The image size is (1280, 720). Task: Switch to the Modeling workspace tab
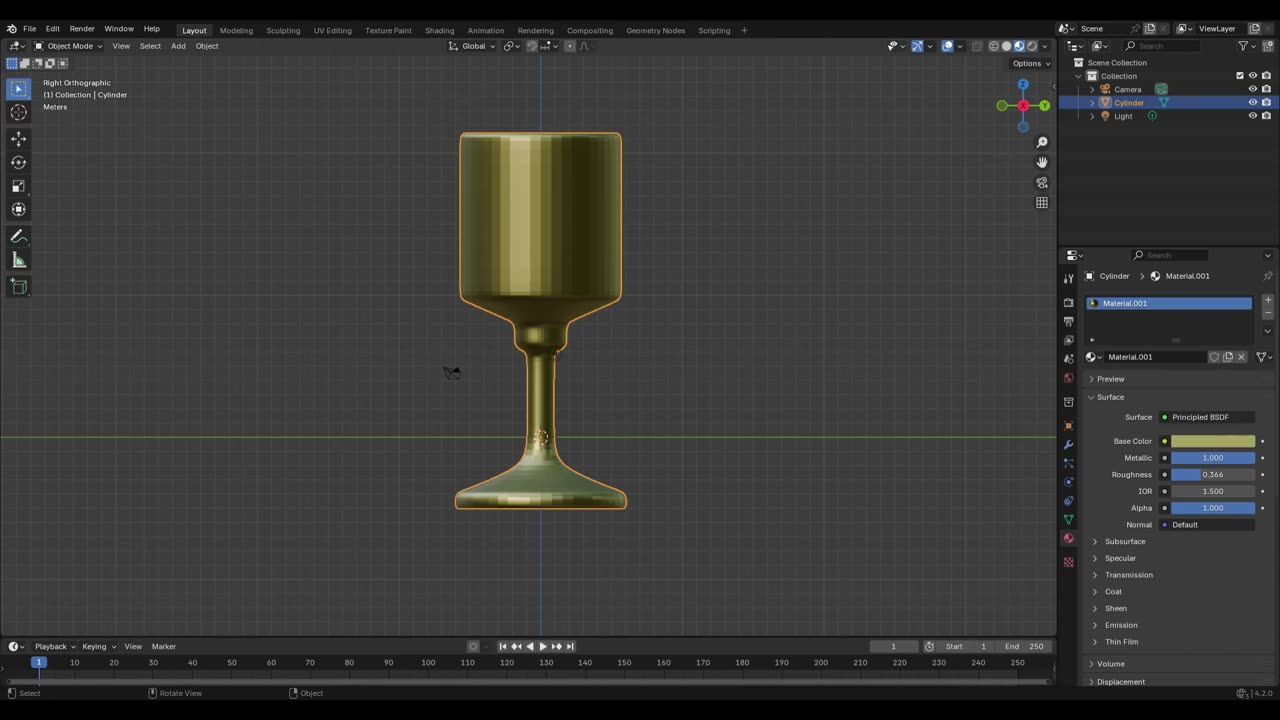coord(236,30)
